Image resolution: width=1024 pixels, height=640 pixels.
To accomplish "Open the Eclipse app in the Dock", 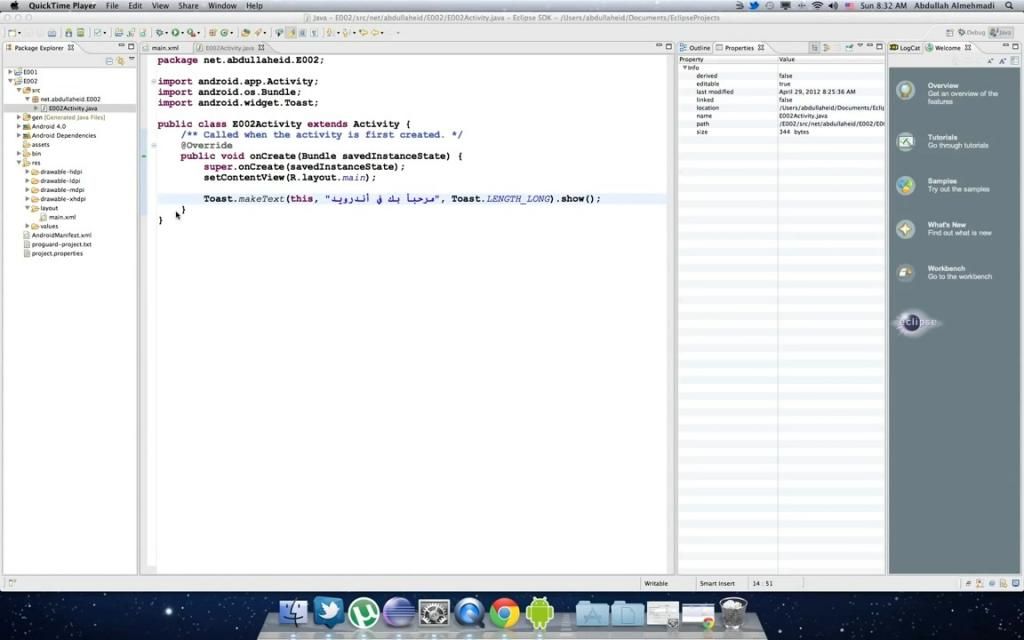I will coord(398,613).
